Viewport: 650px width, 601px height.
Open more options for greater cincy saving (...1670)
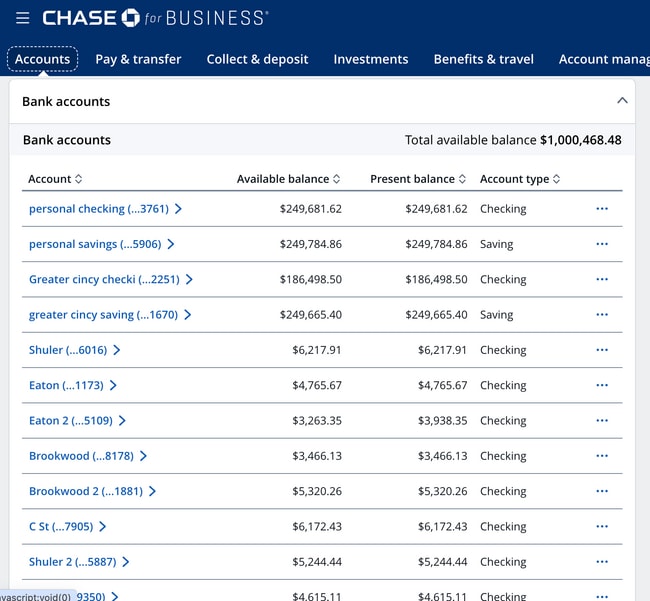click(x=602, y=314)
